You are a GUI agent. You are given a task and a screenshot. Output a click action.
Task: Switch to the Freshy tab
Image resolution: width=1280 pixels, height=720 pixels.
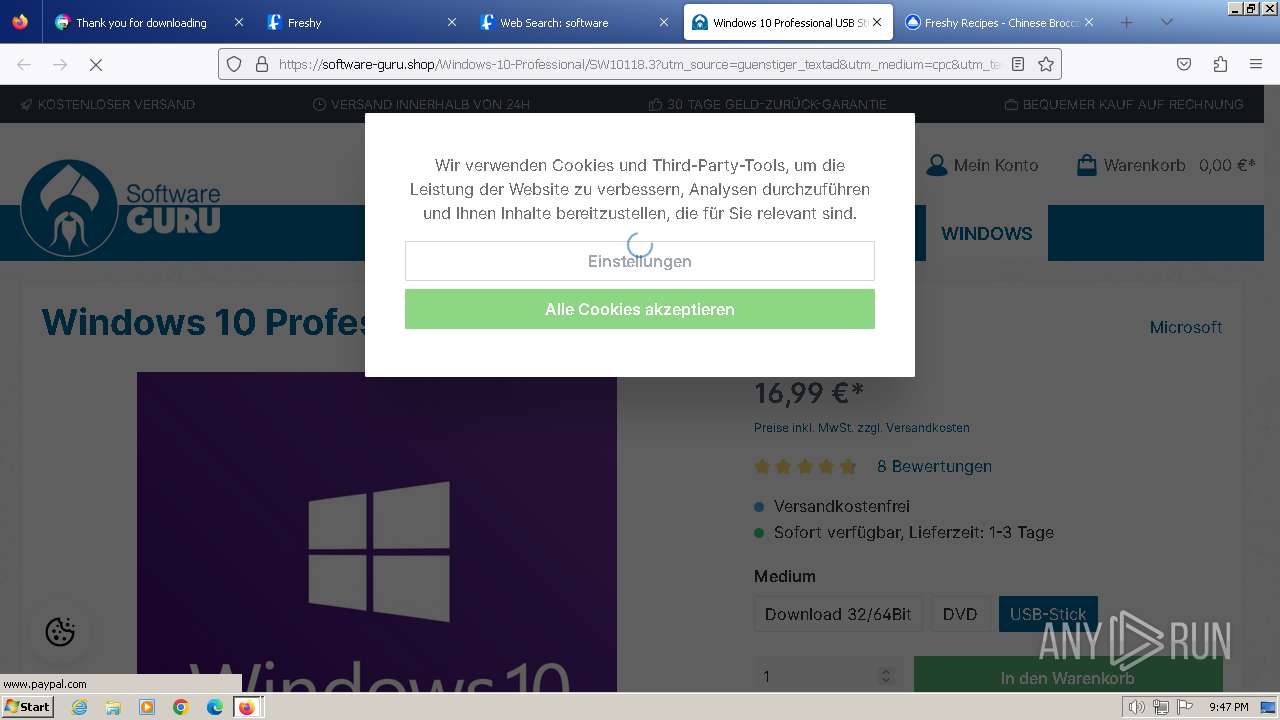[x=360, y=22]
